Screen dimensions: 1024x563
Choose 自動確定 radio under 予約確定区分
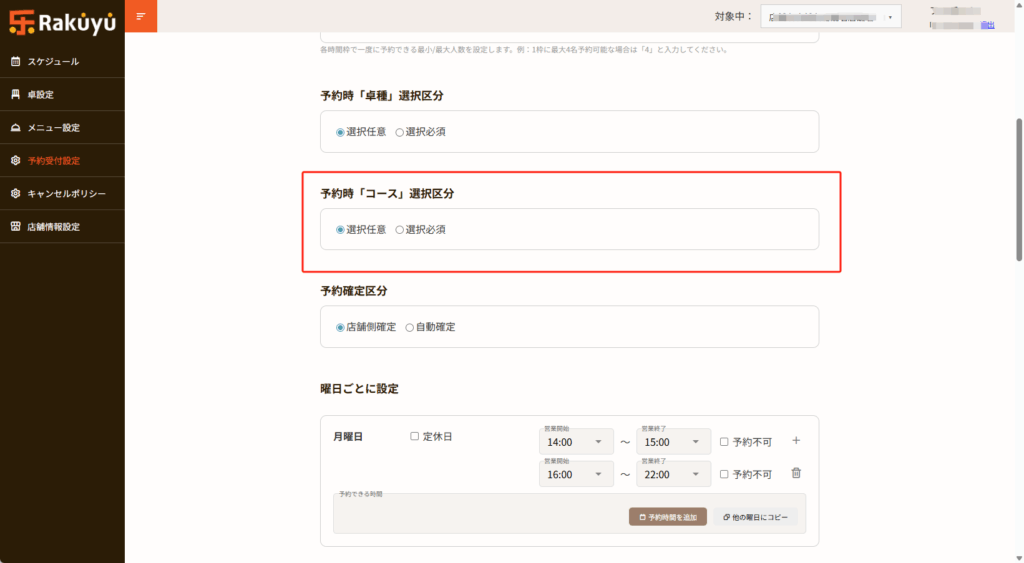[x=410, y=327]
